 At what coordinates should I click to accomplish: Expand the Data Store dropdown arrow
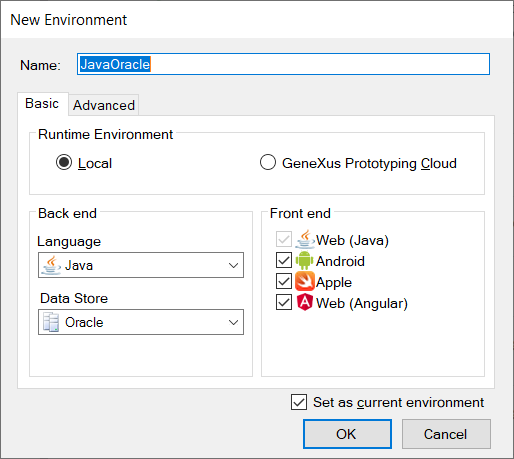(233, 322)
